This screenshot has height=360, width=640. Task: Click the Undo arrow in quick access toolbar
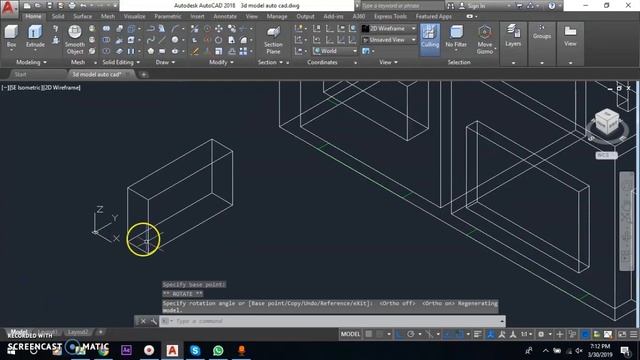tap(83, 6)
